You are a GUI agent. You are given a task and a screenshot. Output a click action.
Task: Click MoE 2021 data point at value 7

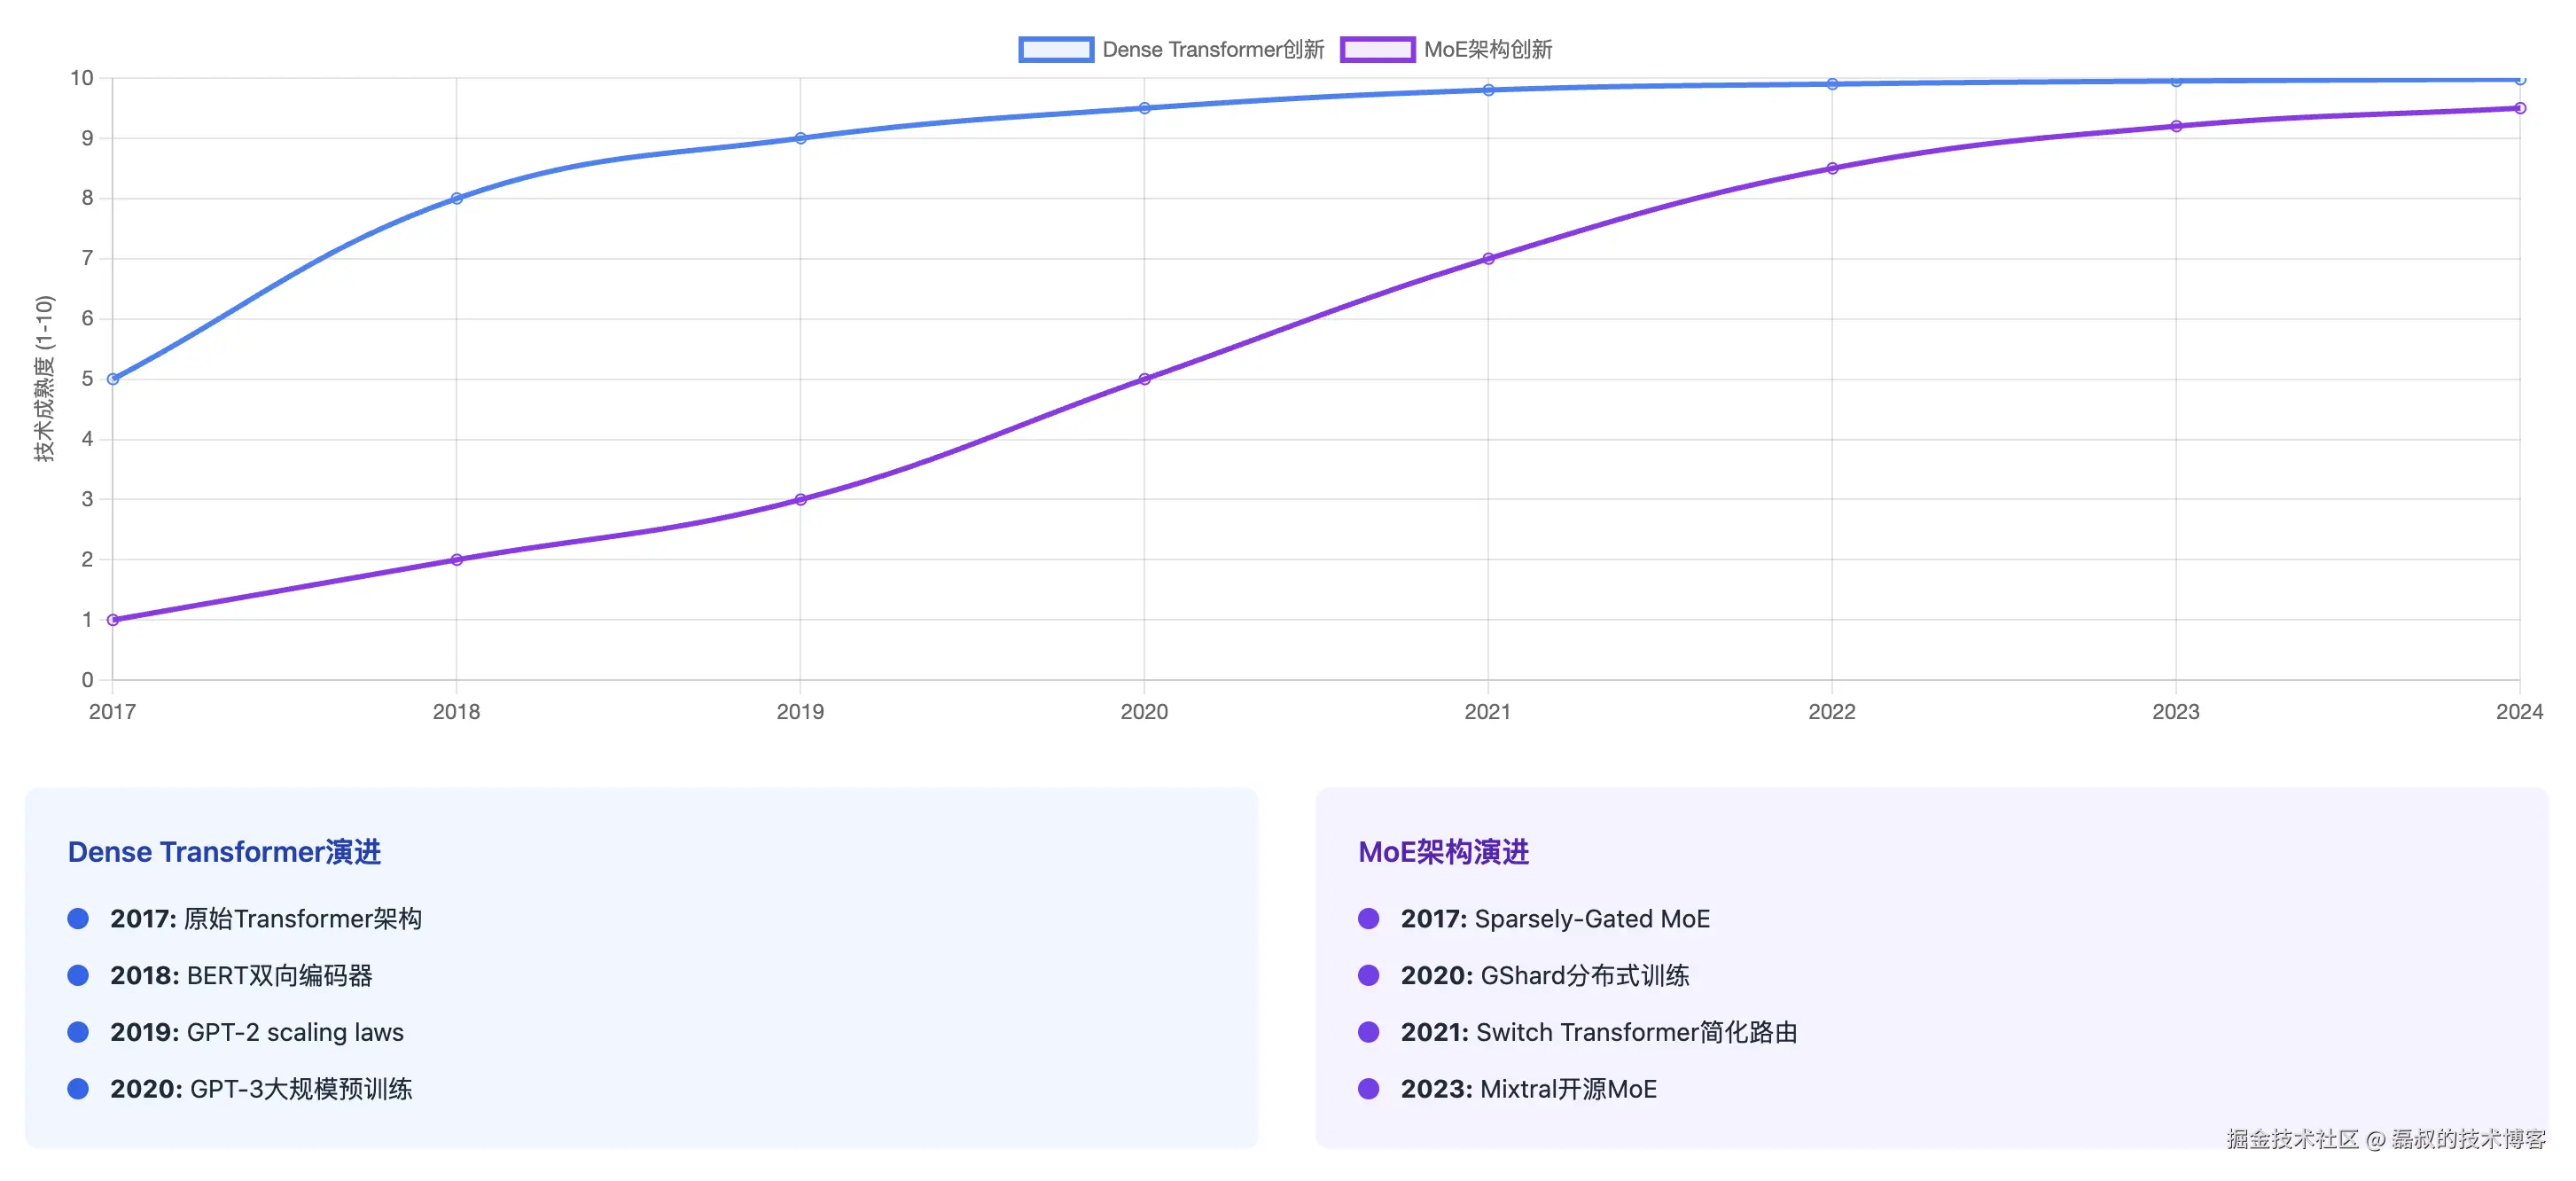(x=1488, y=258)
